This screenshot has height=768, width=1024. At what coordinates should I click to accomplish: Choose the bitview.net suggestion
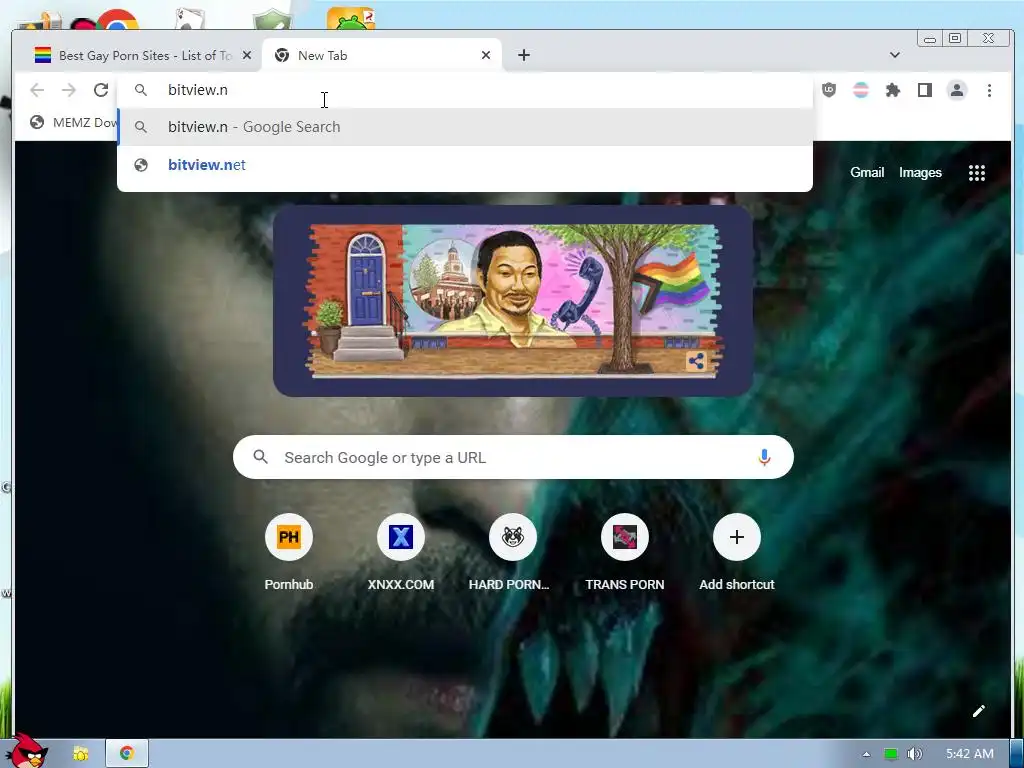click(x=465, y=165)
